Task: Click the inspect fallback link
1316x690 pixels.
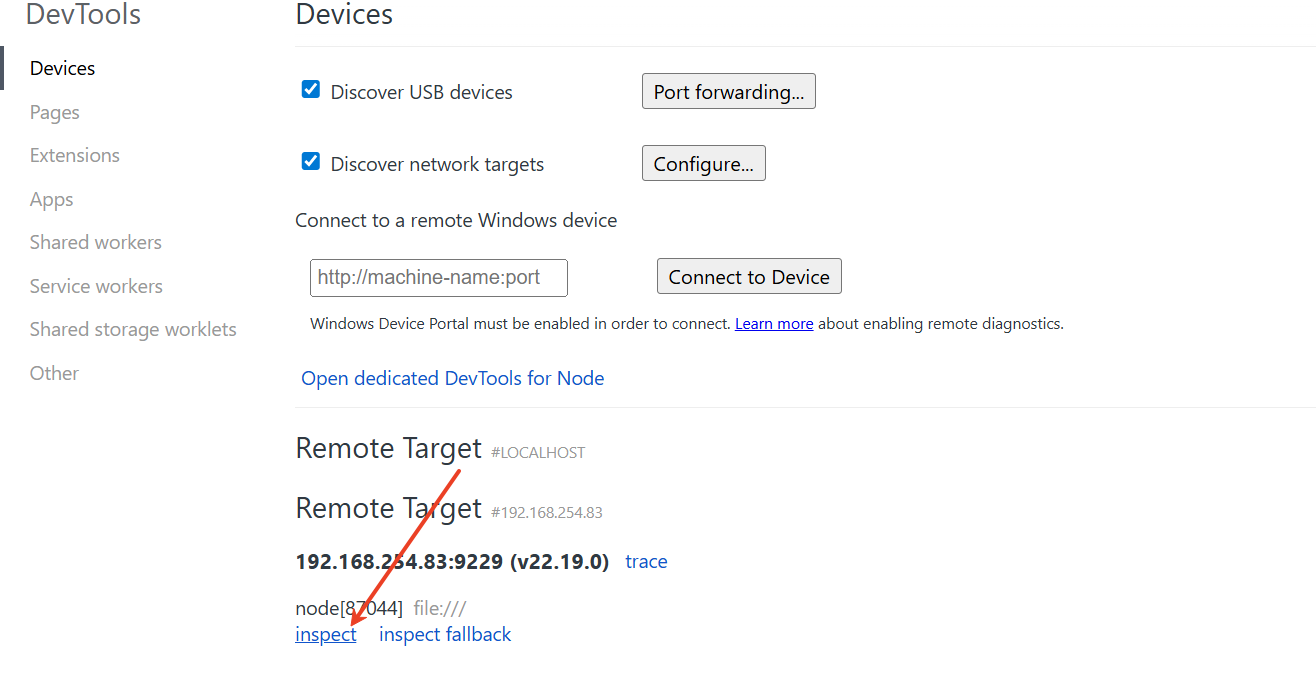Action: coord(445,635)
